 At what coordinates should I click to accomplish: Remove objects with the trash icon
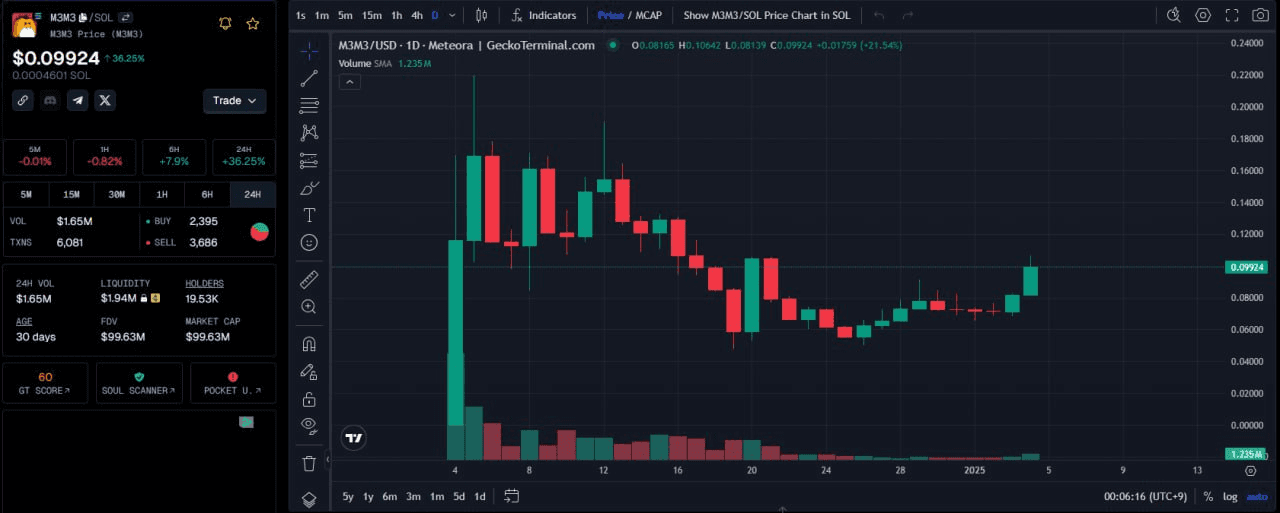pos(309,463)
